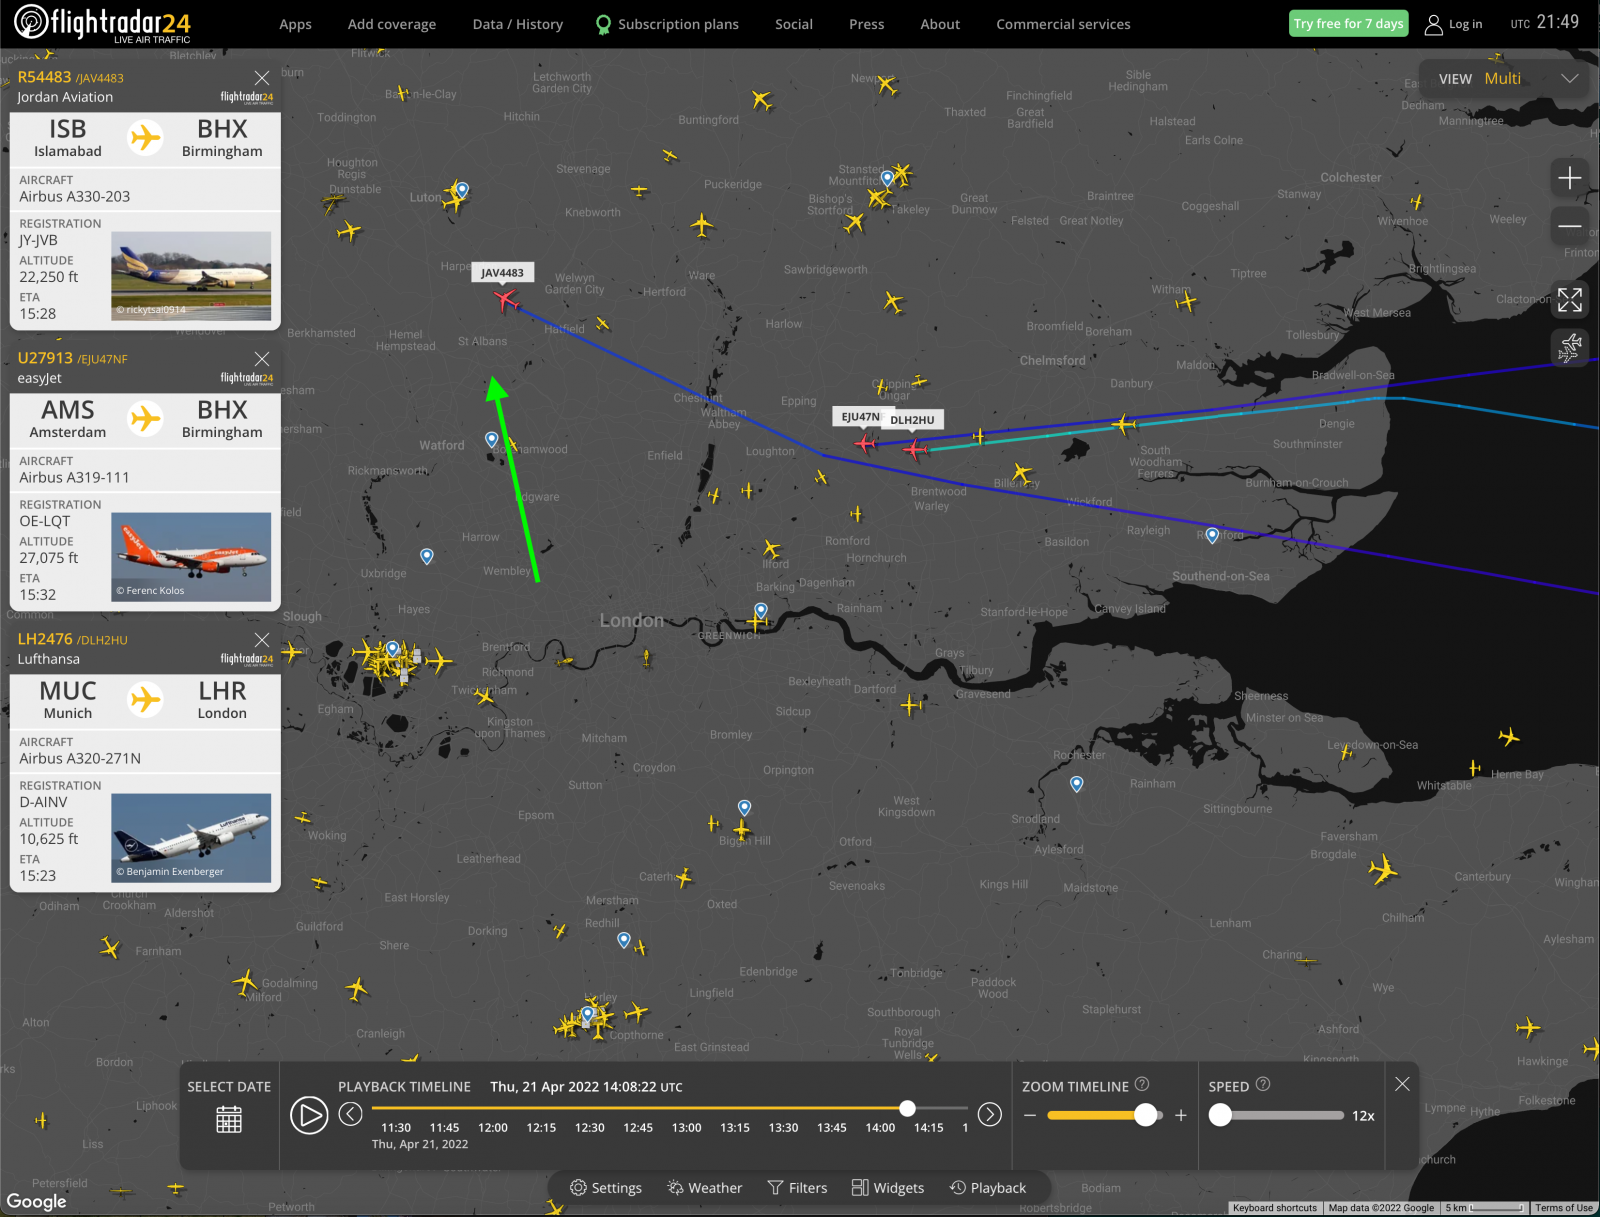This screenshot has height=1217, width=1600.
Task: Enter fullscreen map mode
Action: click(1569, 299)
